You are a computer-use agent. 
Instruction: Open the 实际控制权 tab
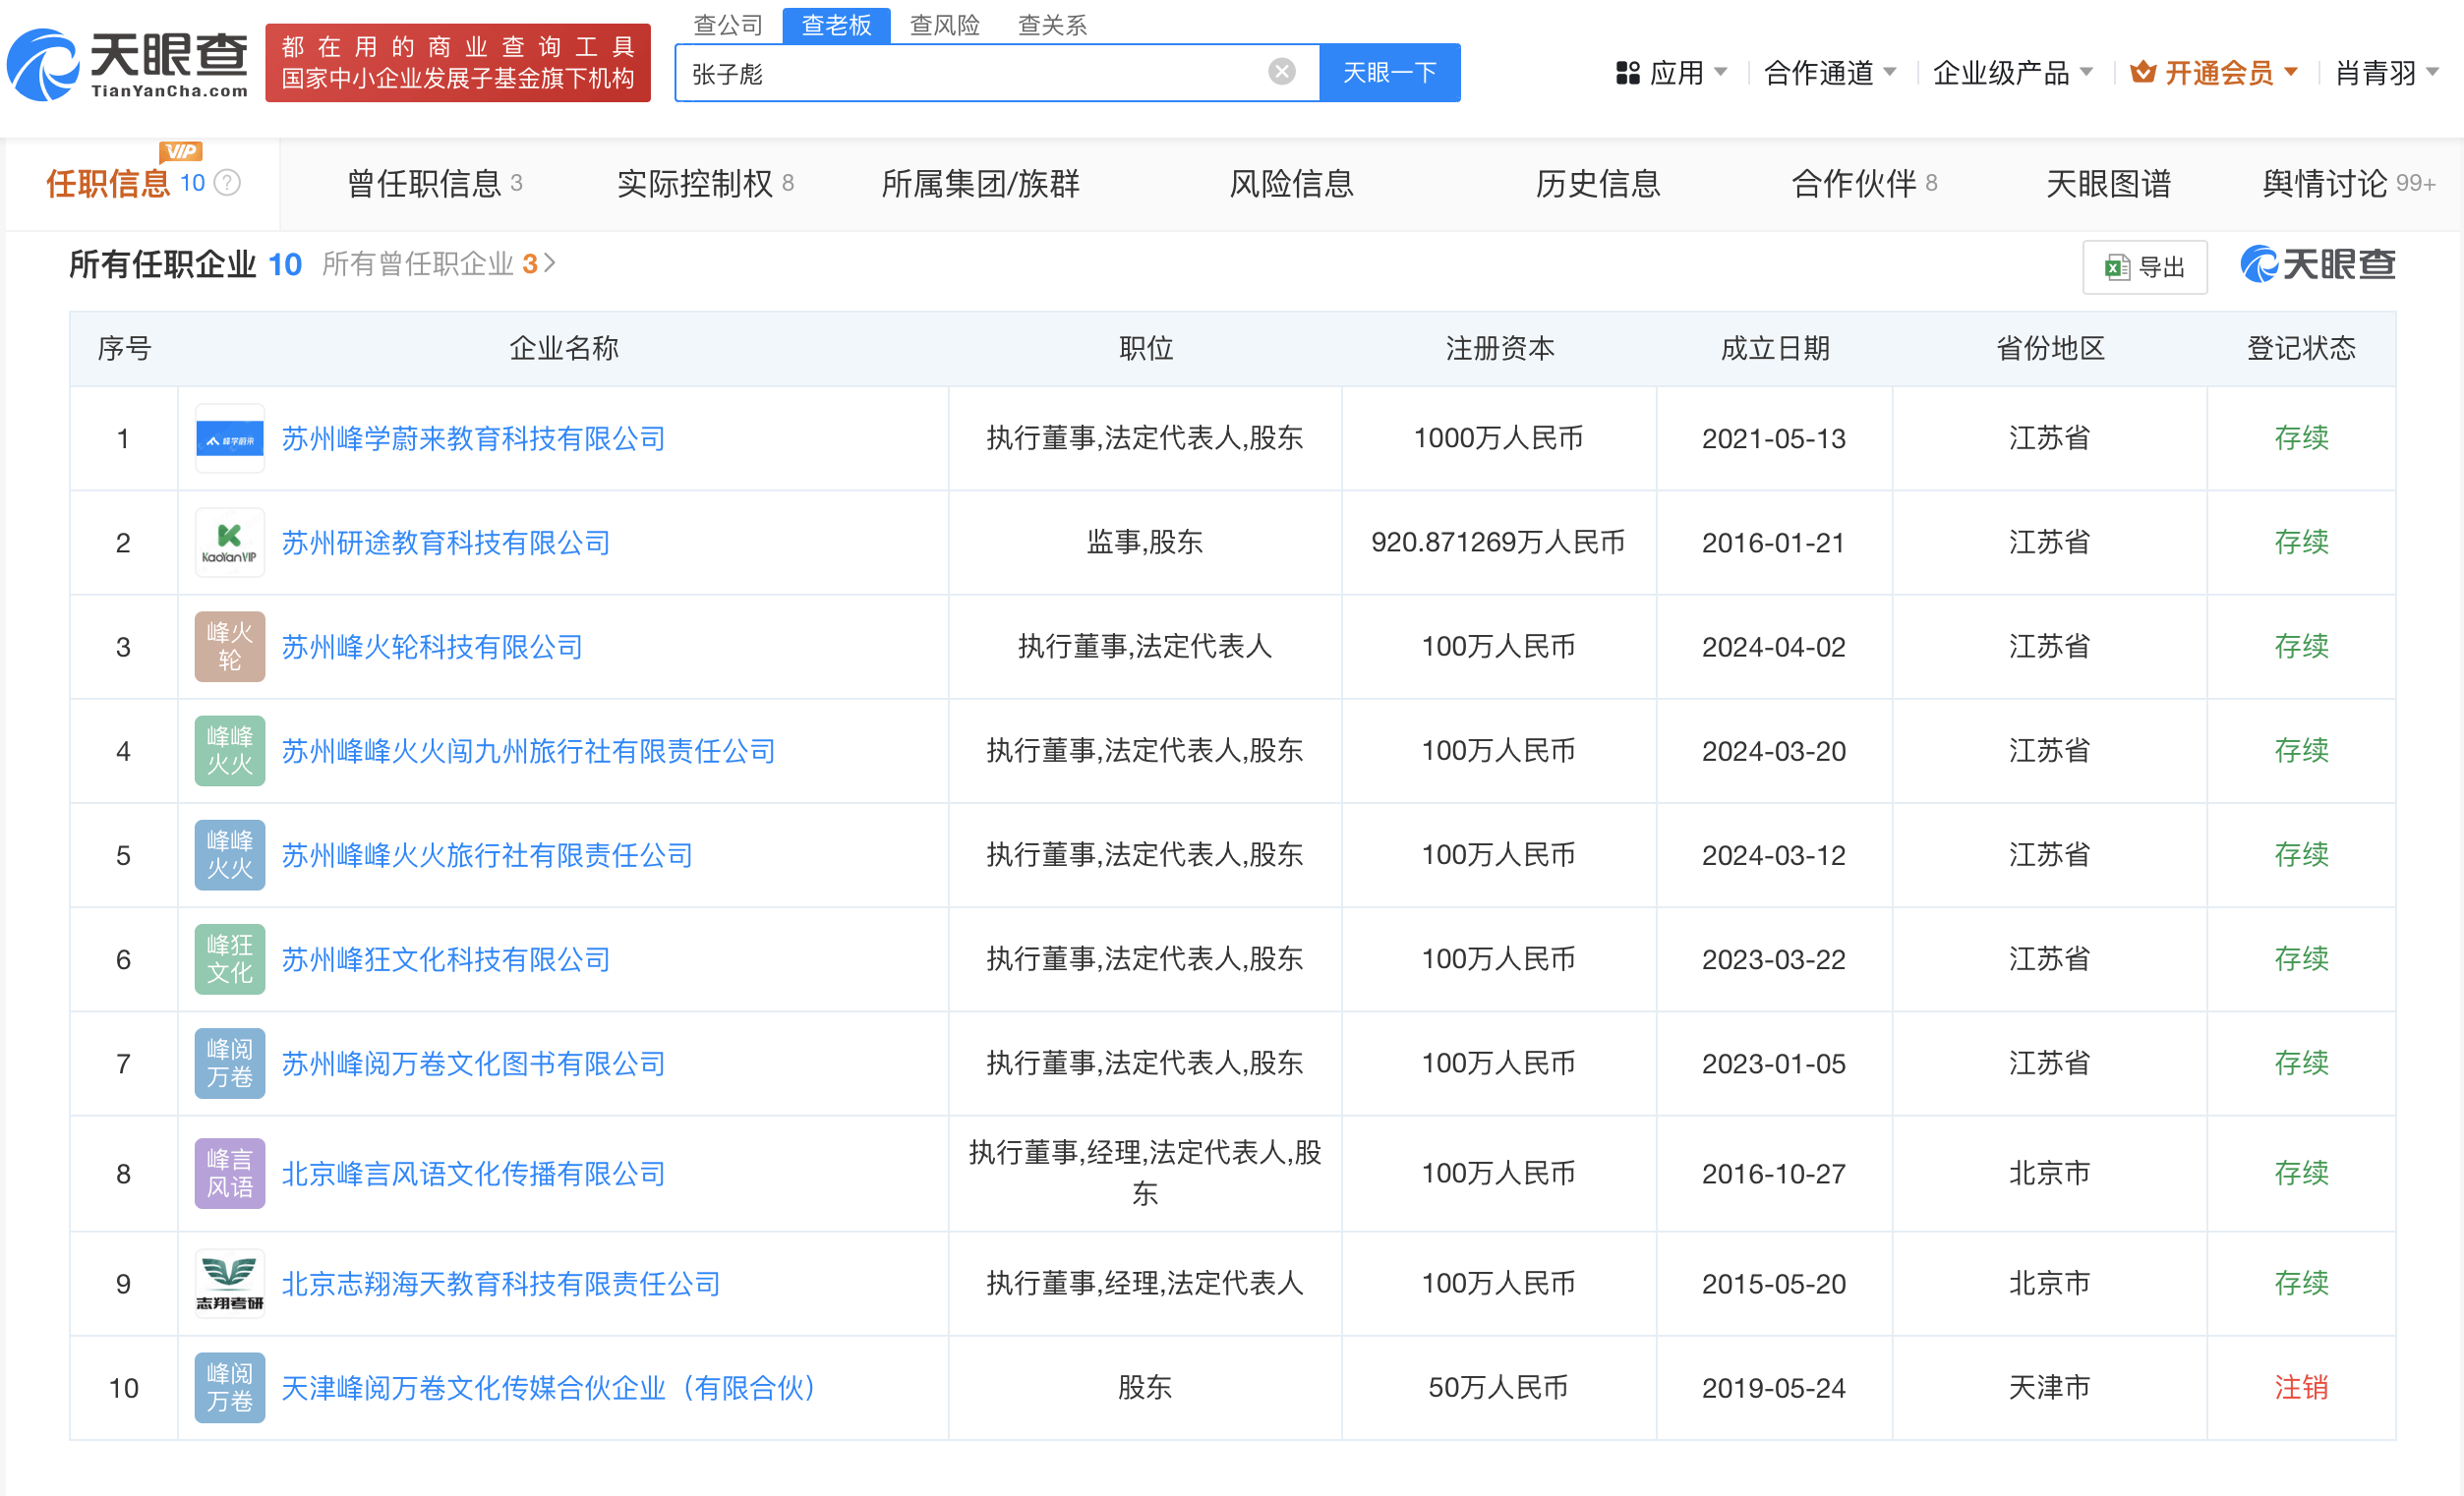point(705,183)
